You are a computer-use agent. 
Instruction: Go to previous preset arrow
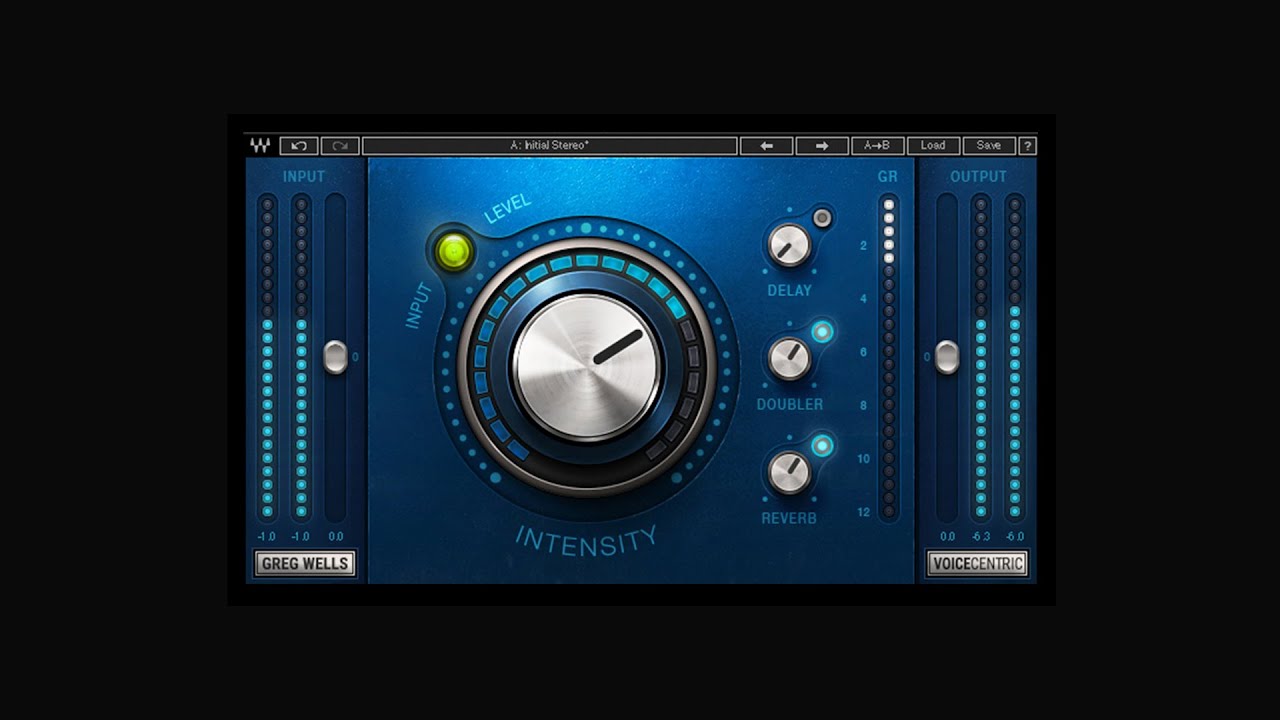coord(766,146)
